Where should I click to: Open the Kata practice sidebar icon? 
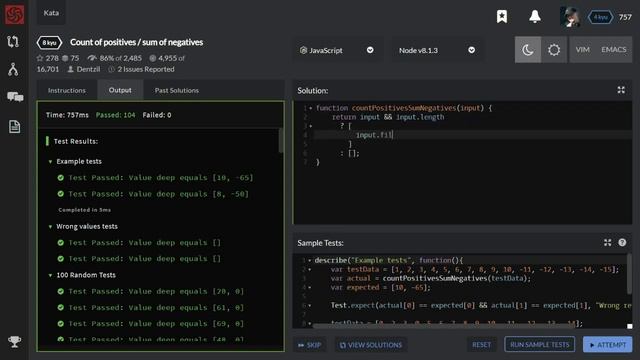pos(13,42)
